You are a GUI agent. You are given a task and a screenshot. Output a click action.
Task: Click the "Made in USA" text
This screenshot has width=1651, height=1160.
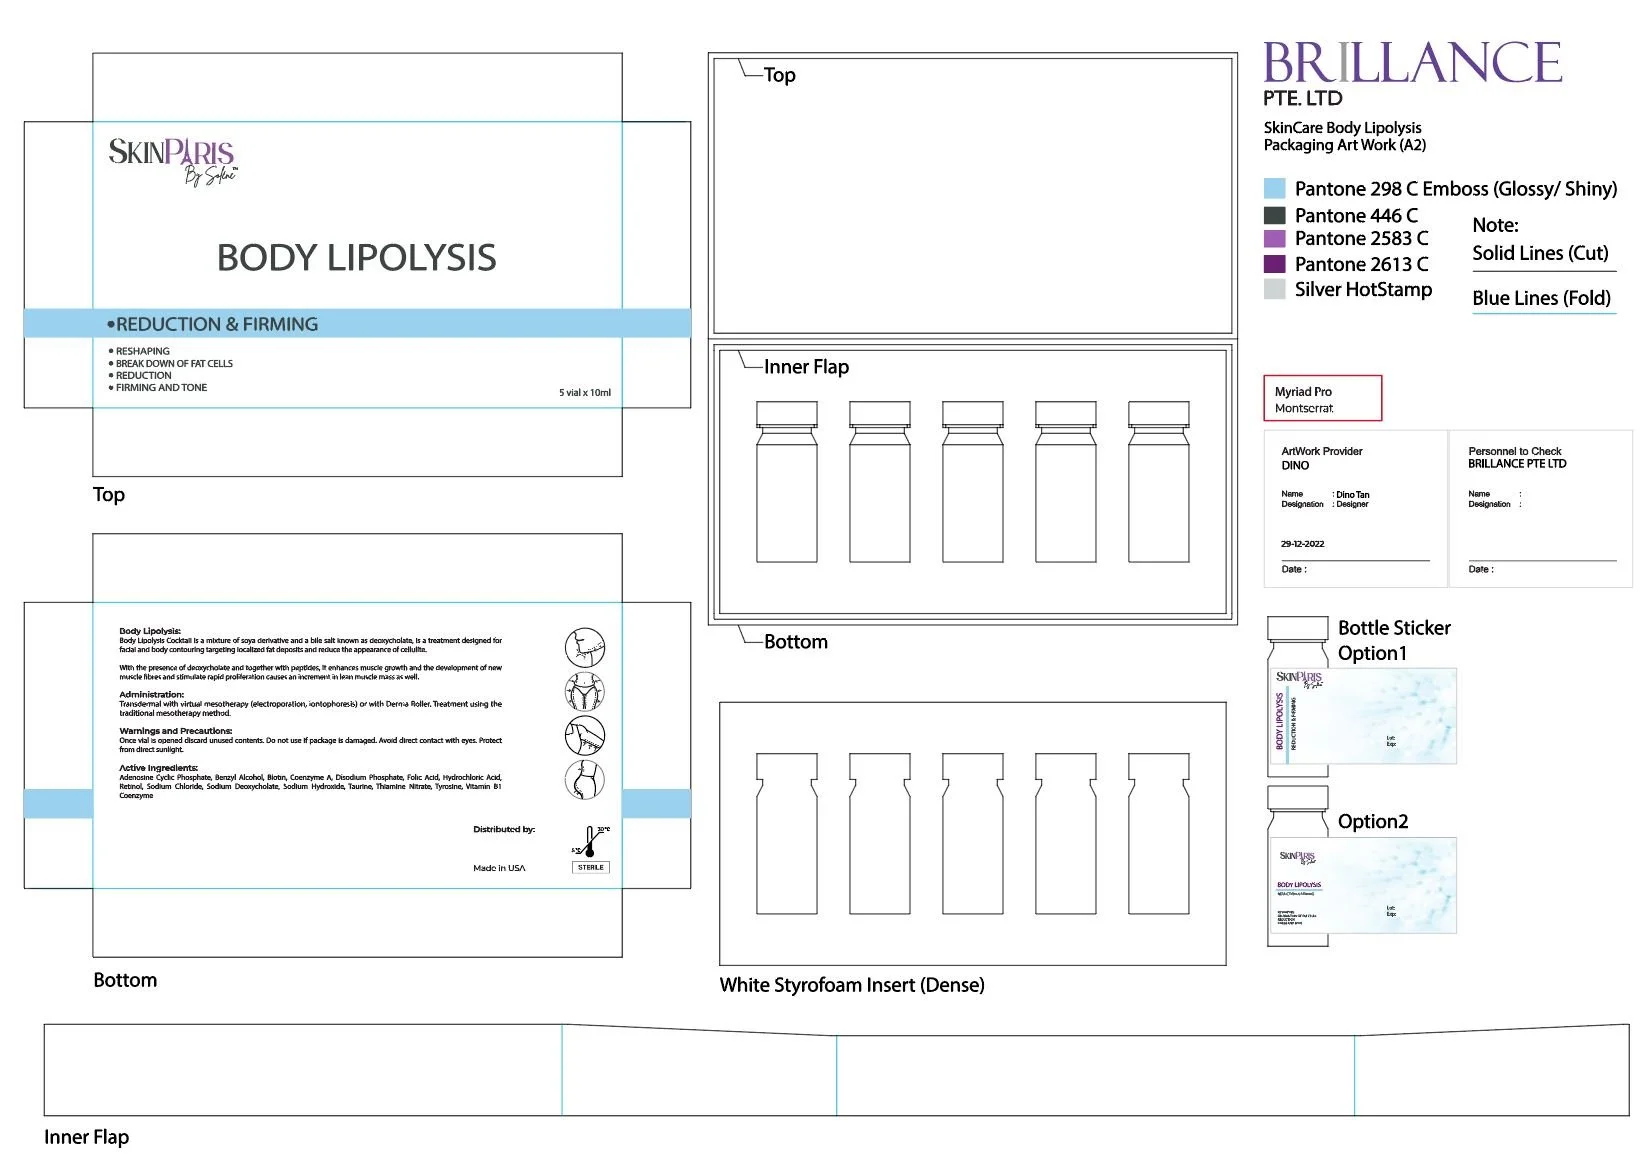tap(499, 868)
